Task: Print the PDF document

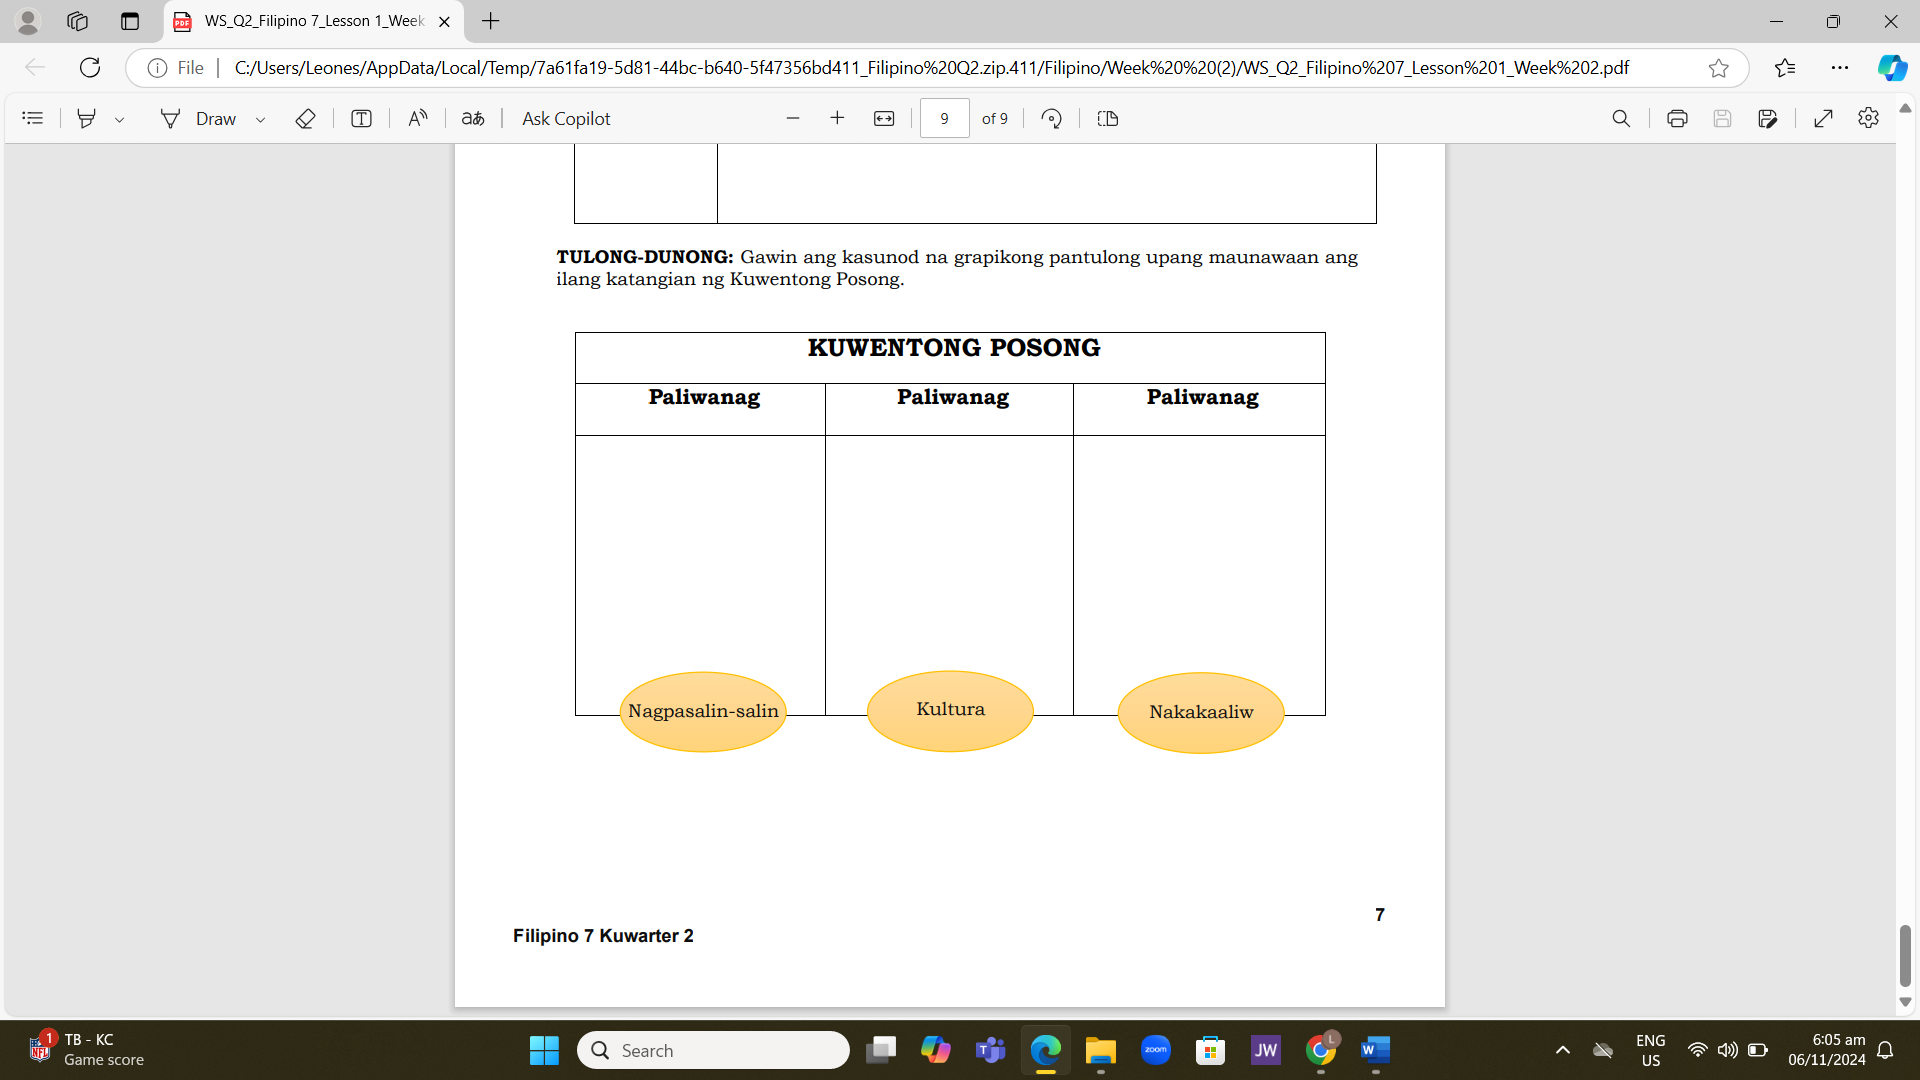Action: coord(1677,118)
